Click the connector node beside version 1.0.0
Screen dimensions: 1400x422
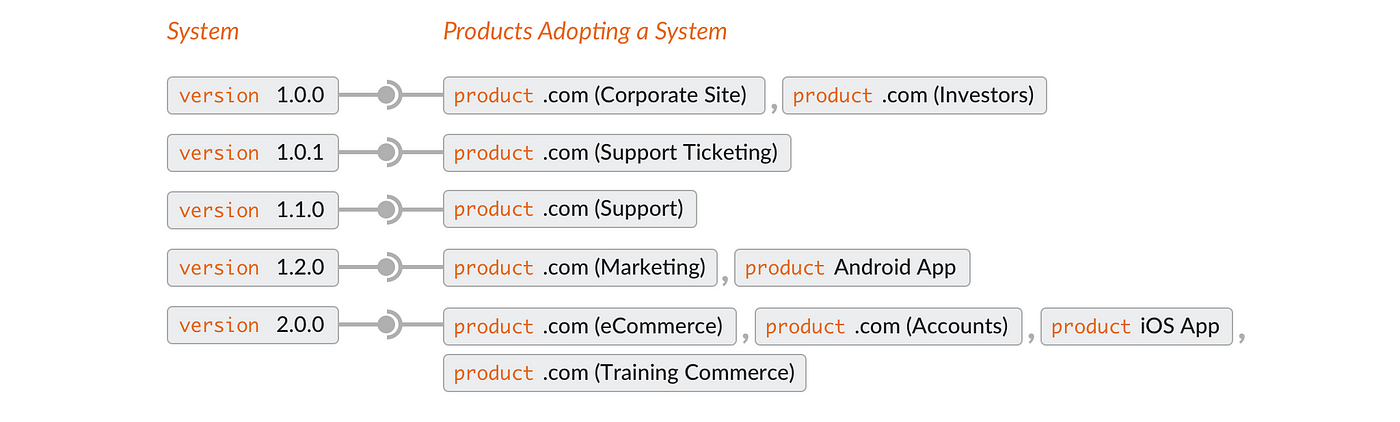pyautogui.click(x=386, y=96)
